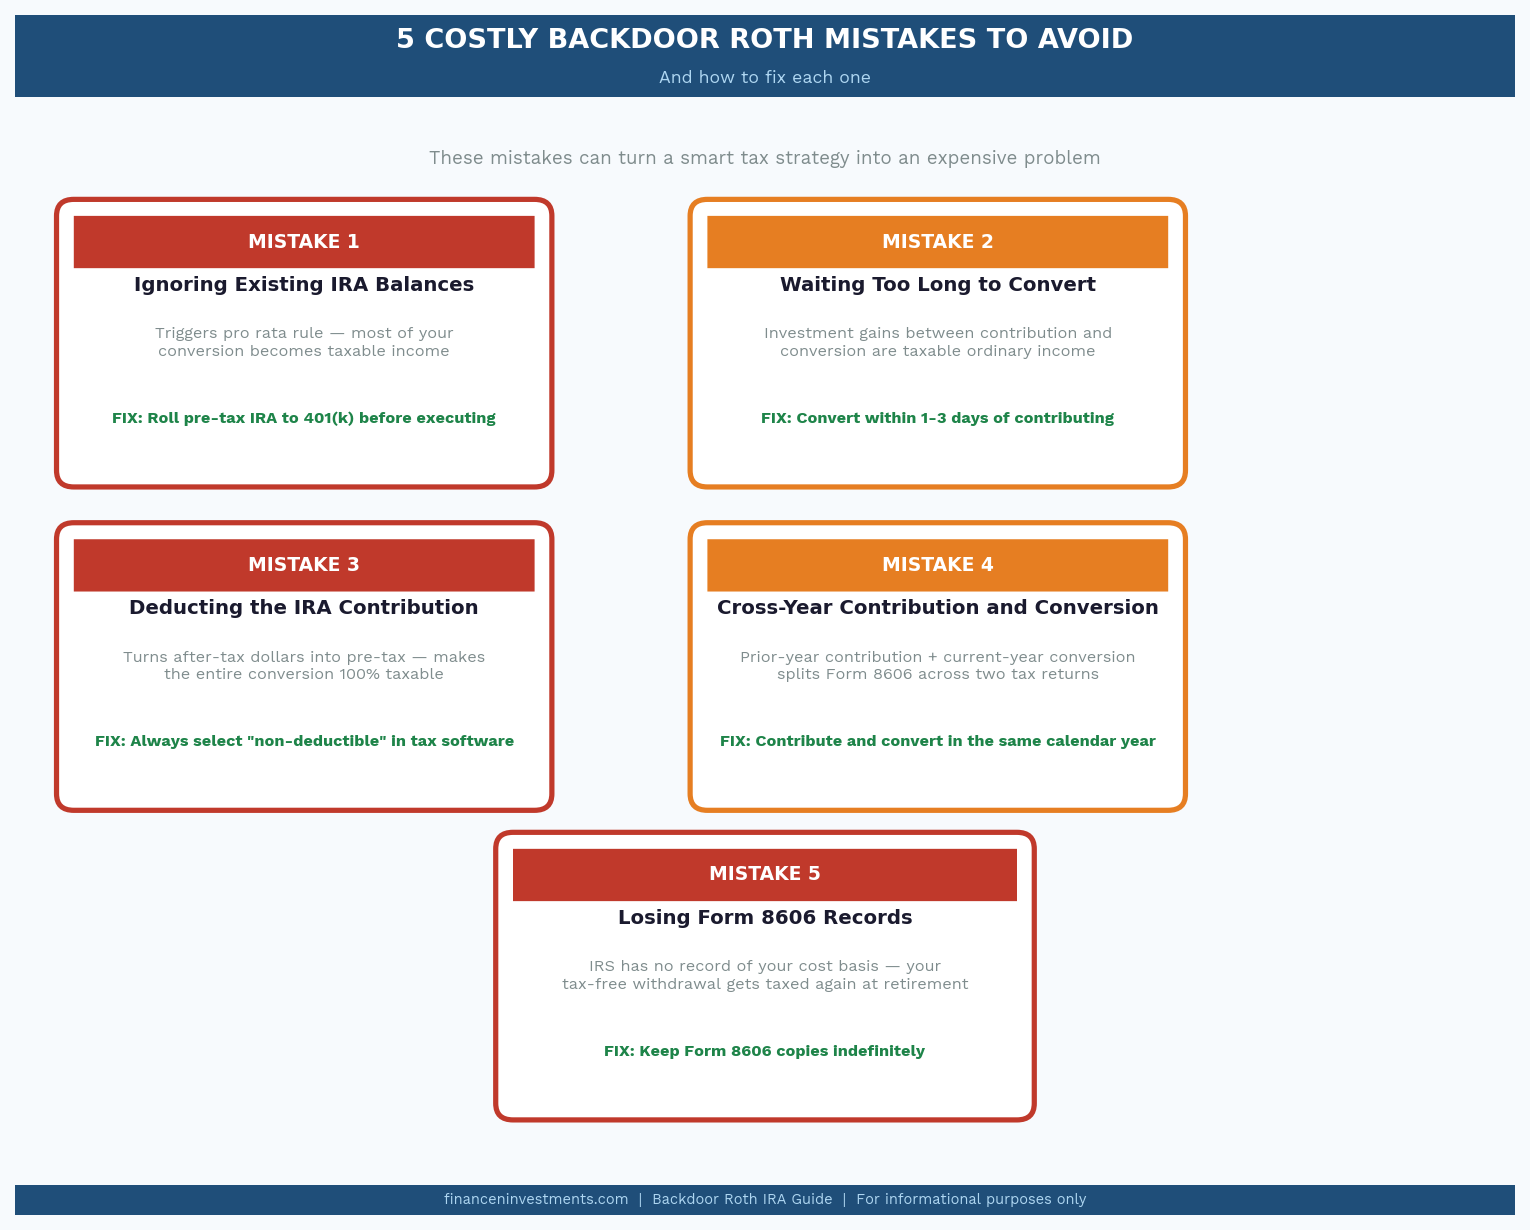Click the MISTAKE 1 header banner
This screenshot has width=1530, height=1230.
(304, 242)
